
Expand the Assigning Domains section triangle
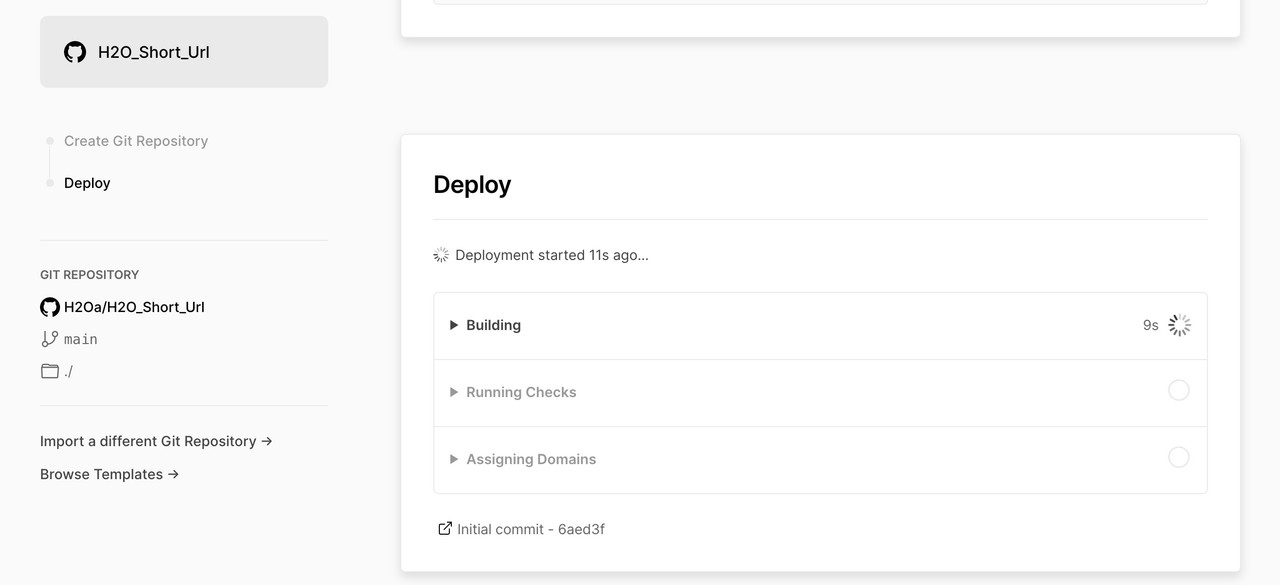point(454,459)
